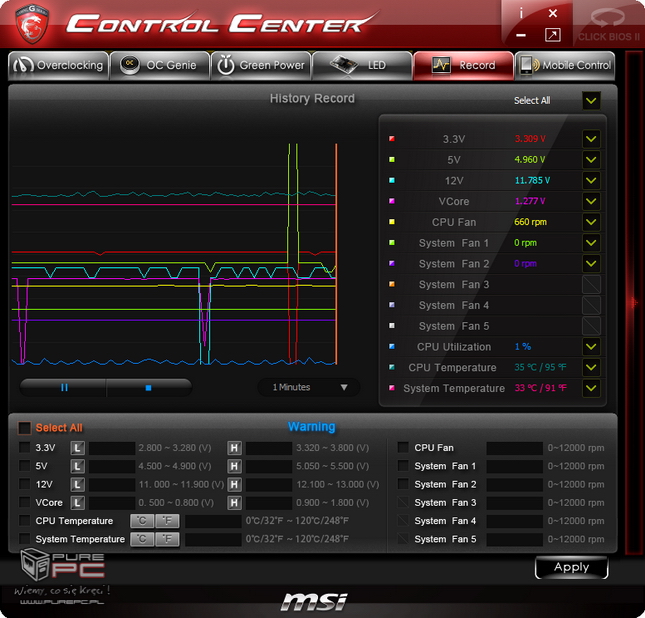Launch Click BIOS II
The image size is (645, 618).
click(608, 26)
